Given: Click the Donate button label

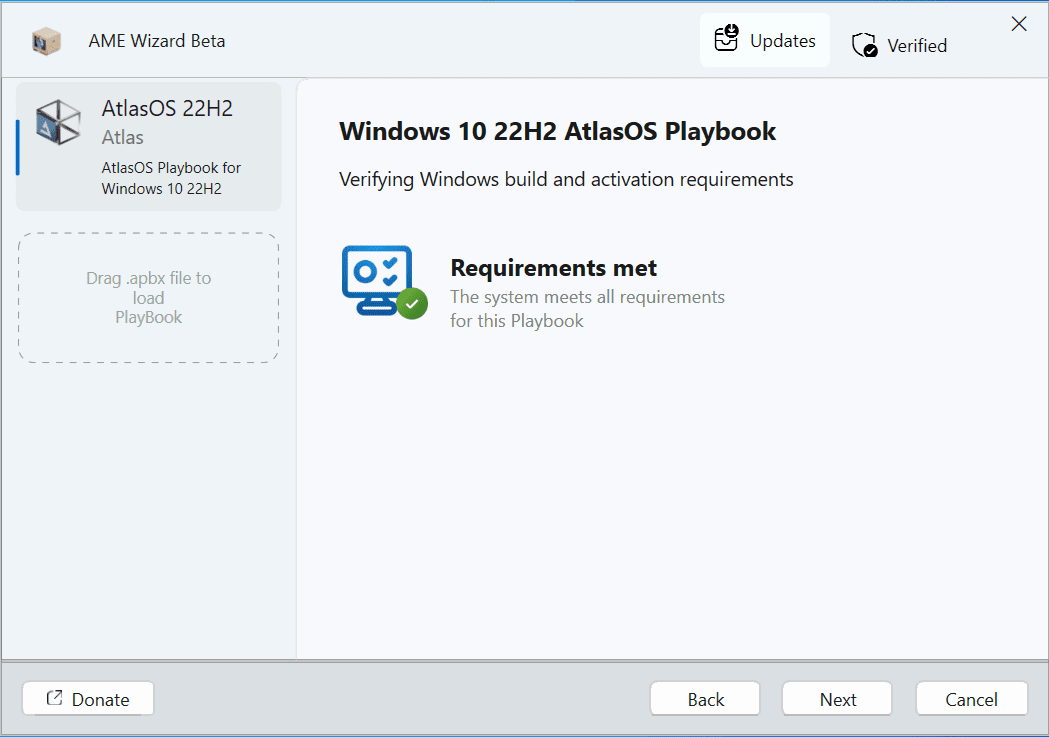Looking at the screenshot, I should coord(100,699).
